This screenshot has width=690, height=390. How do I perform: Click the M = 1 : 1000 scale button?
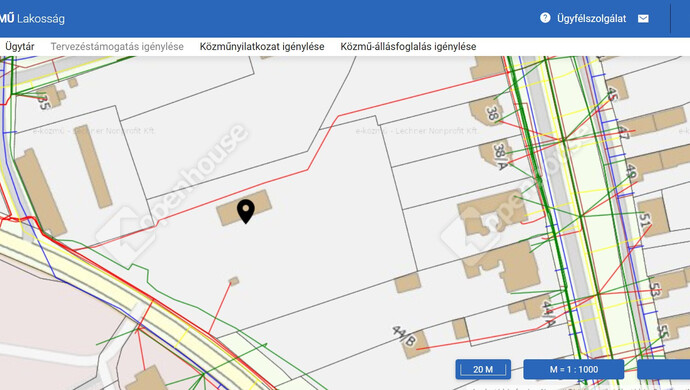(x=574, y=369)
